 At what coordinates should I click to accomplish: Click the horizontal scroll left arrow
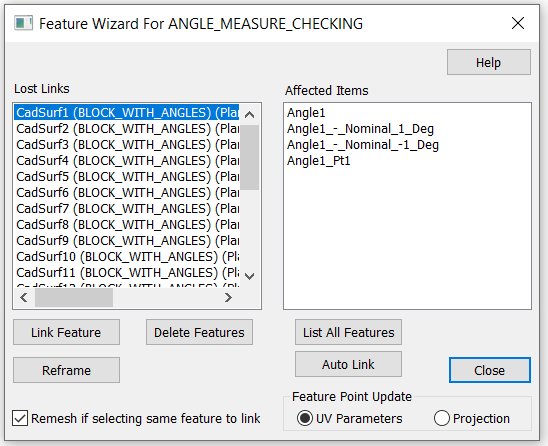click(x=24, y=298)
